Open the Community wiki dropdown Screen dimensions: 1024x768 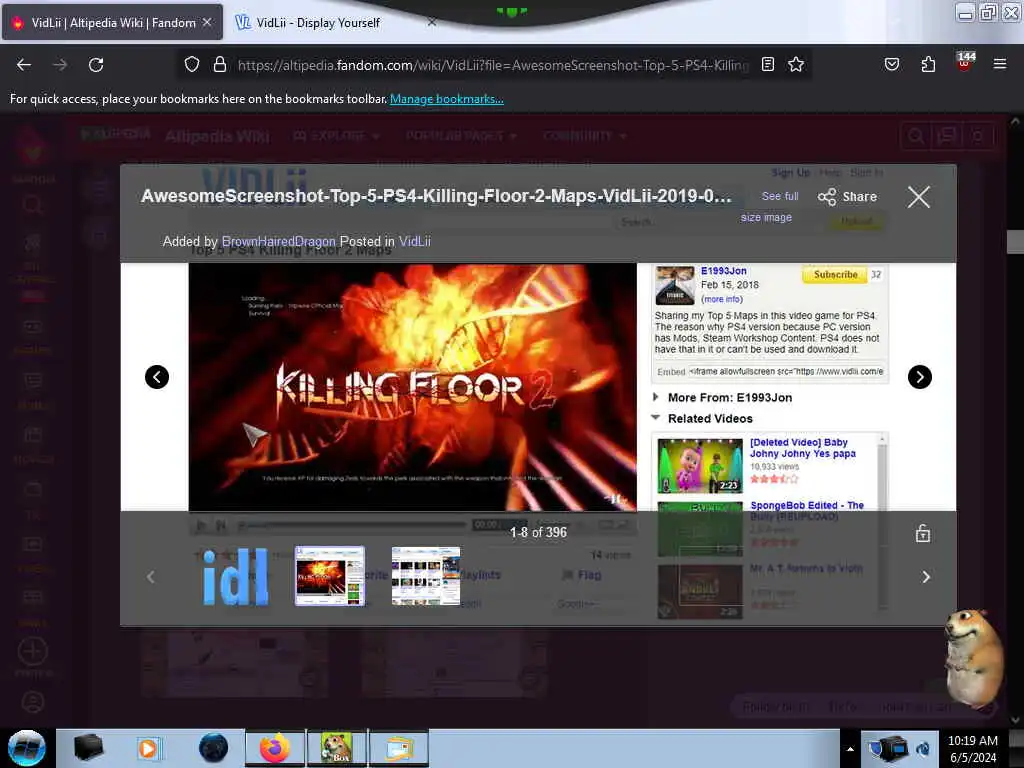[585, 136]
